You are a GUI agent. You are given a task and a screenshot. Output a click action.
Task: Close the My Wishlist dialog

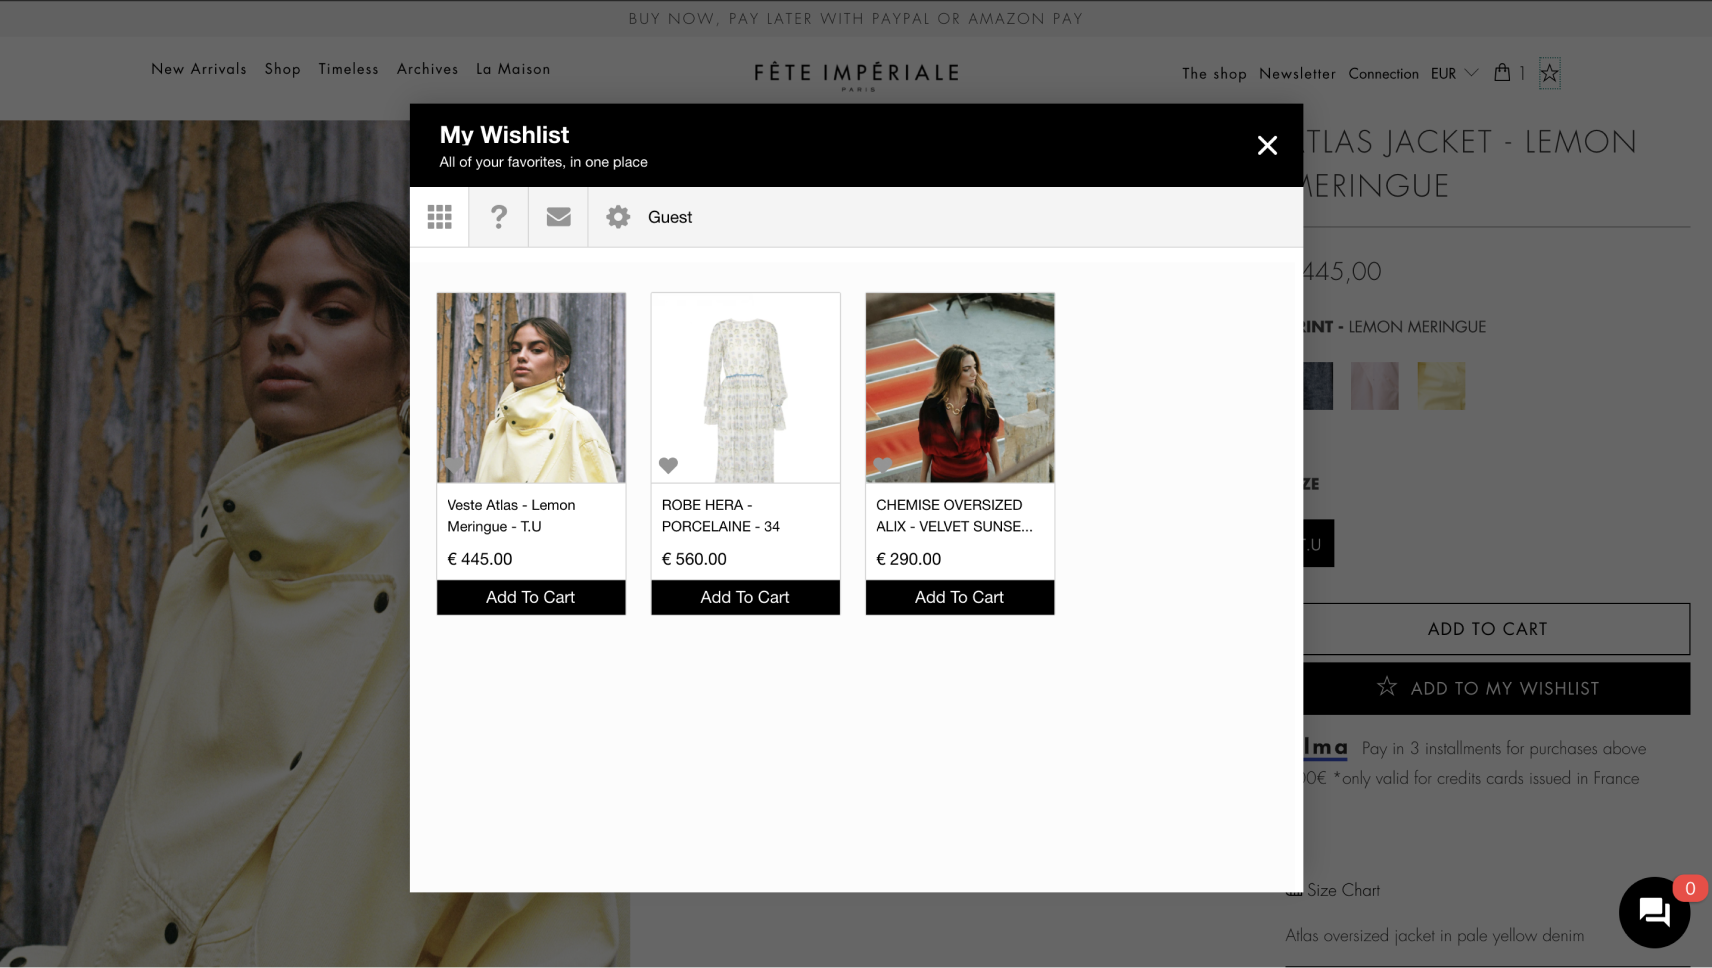(x=1267, y=146)
